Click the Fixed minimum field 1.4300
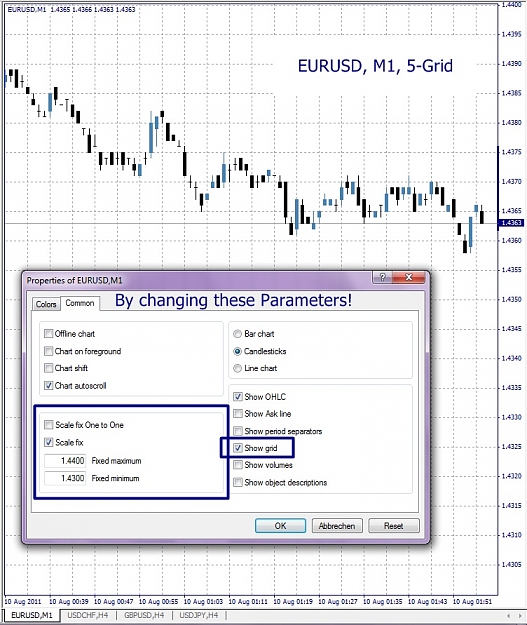527x625 pixels. pyautogui.click(x=65, y=478)
